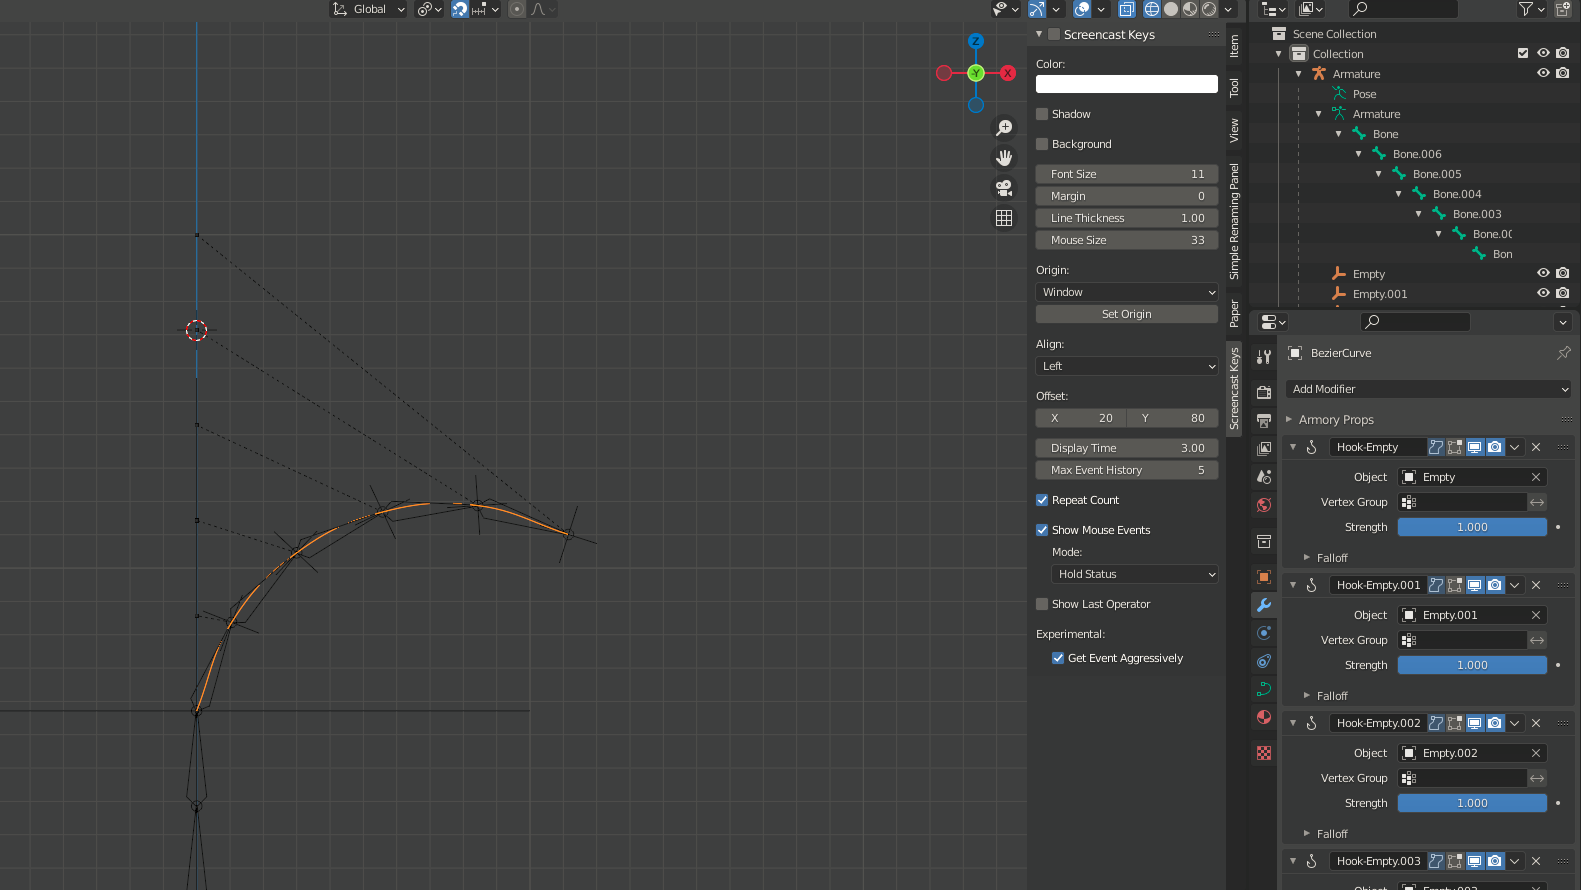Viewport: 1581px width, 890px height.
Task: Open View Layer properties tab
Action: tap(1264, 448)
